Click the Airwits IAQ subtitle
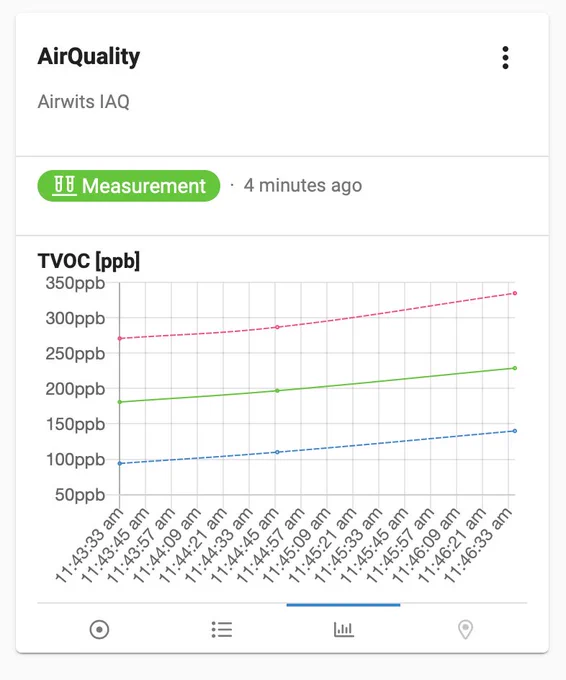Screen dimensions: 566x680 pyautogui.click(x=84, y=102)
